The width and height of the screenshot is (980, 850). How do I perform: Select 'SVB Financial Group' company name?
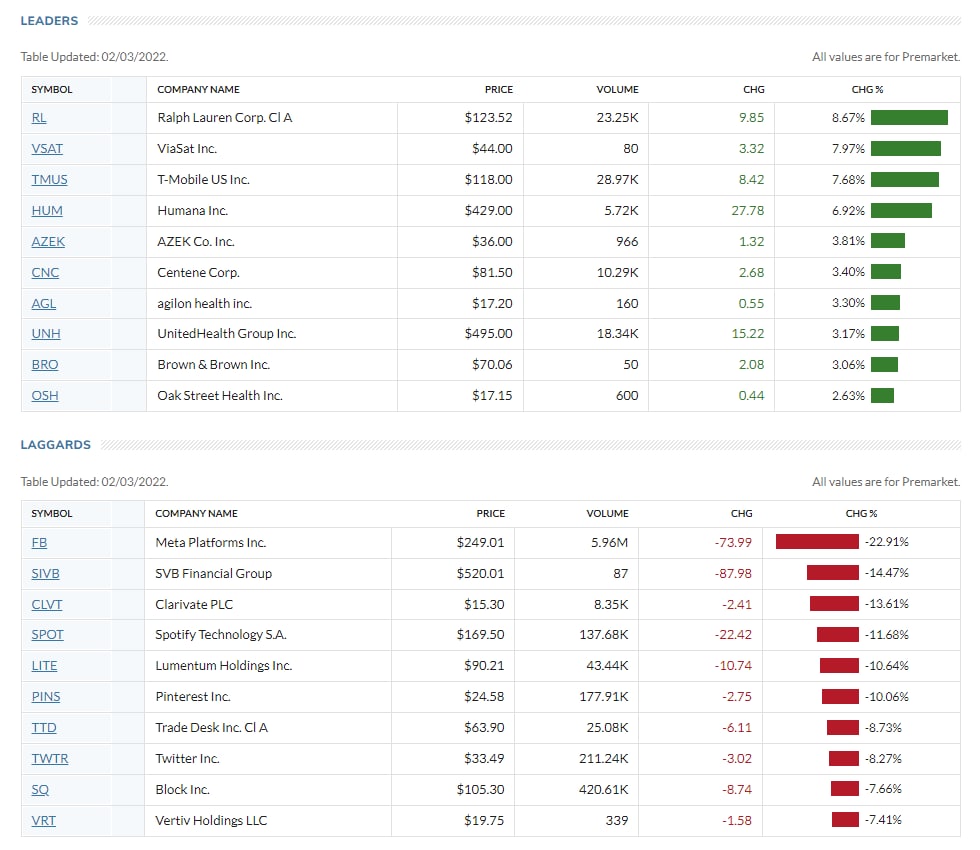click(214, 574)
